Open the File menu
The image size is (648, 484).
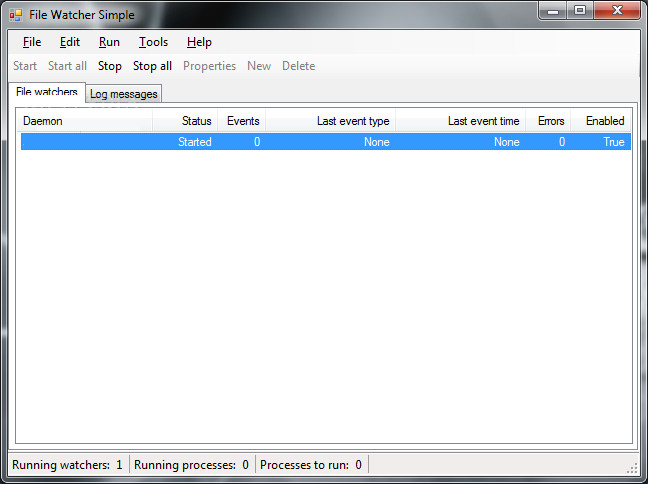pyautogui.click(x=32, y=42)
